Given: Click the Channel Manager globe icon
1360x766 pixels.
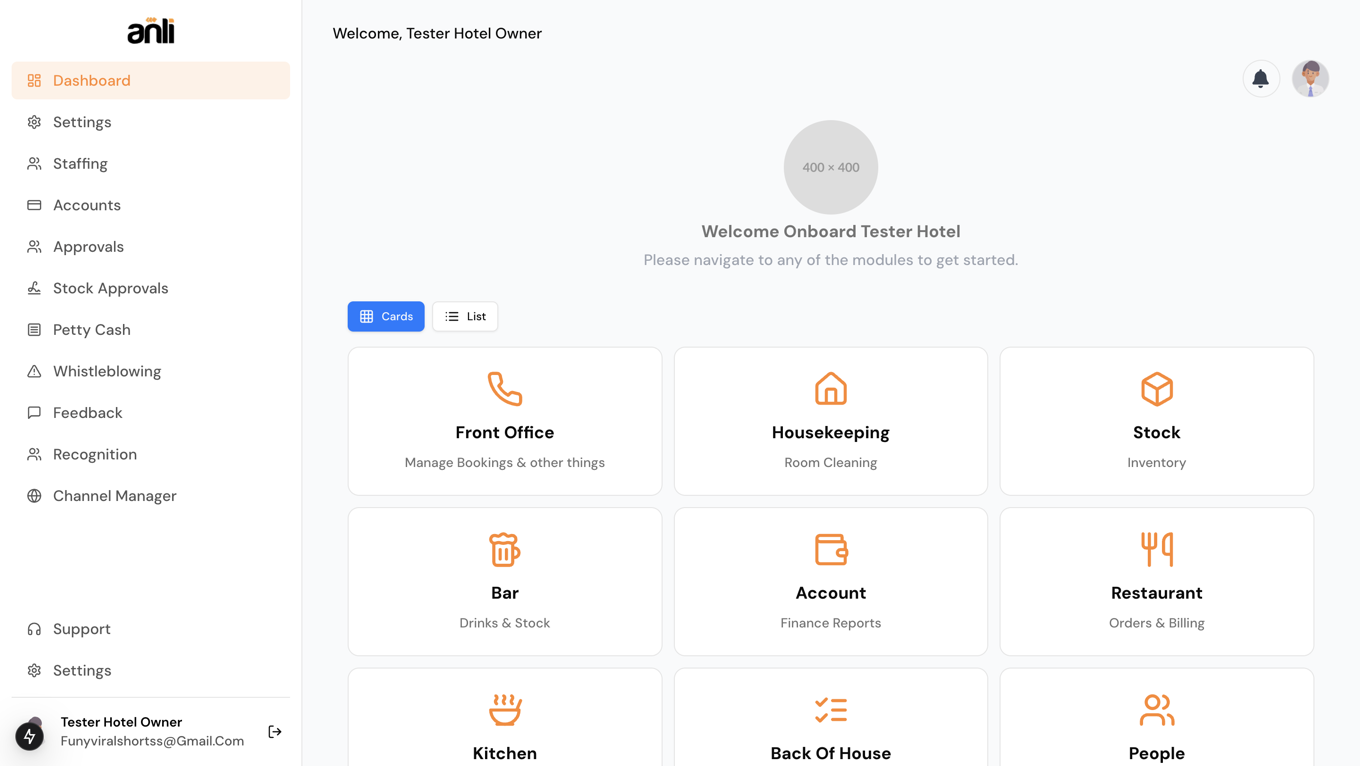Looking at the screenshot, I should tap(34, 496).
